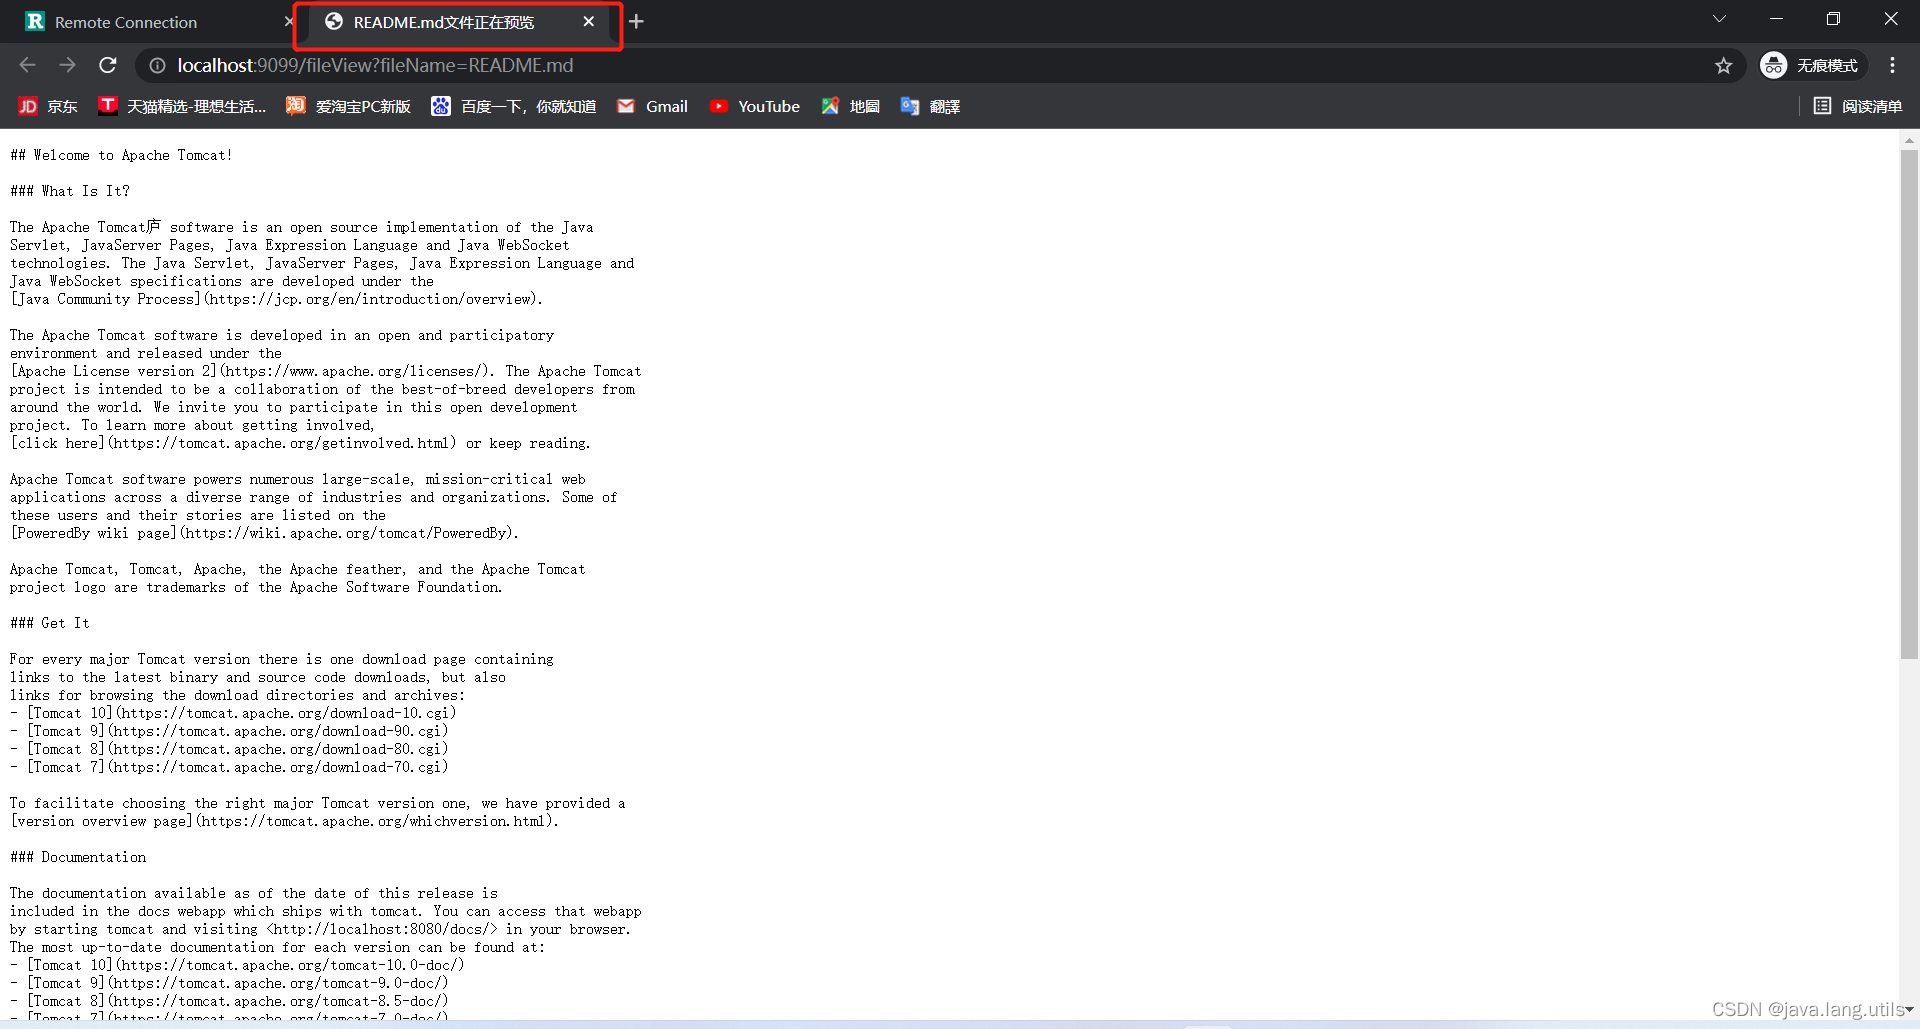Open the Chrome three-dot menu
Image resolution: width=1920 pixels, height=1029 pixels.
pyautogui.click(x=1892, y=65)
